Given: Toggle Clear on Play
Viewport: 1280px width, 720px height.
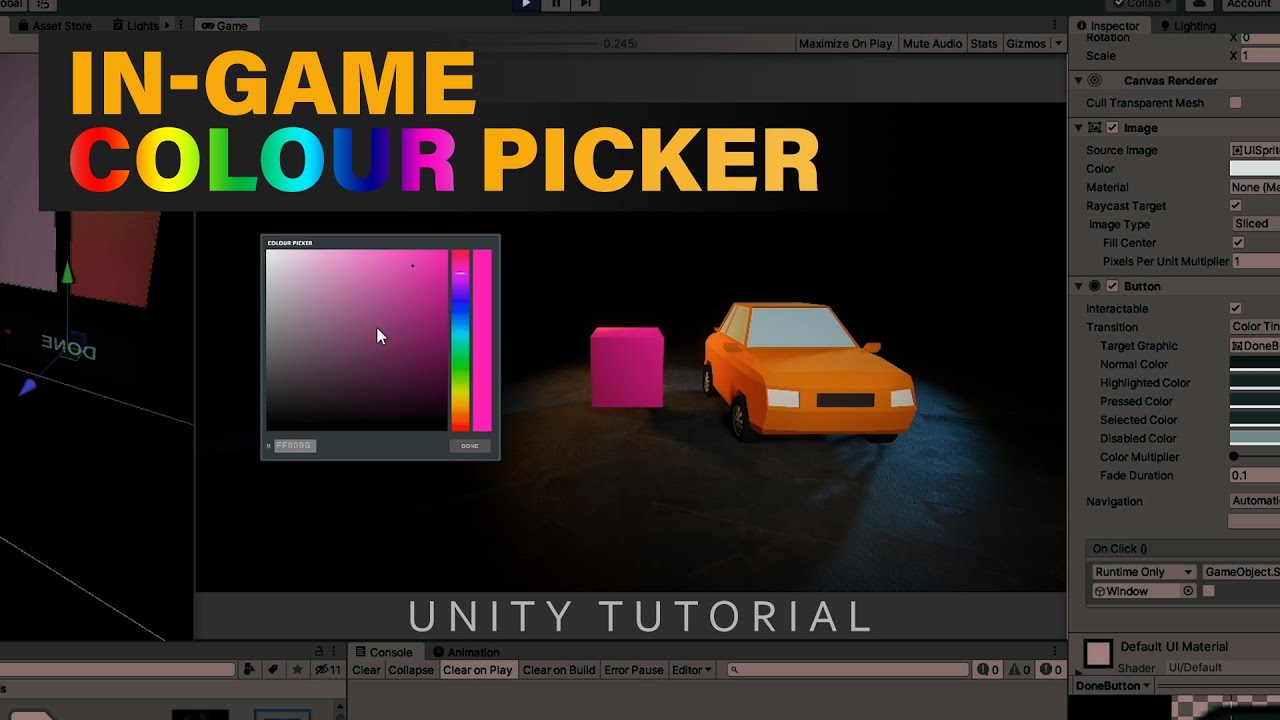Looking at the screenshot, I should pos(478,670).
